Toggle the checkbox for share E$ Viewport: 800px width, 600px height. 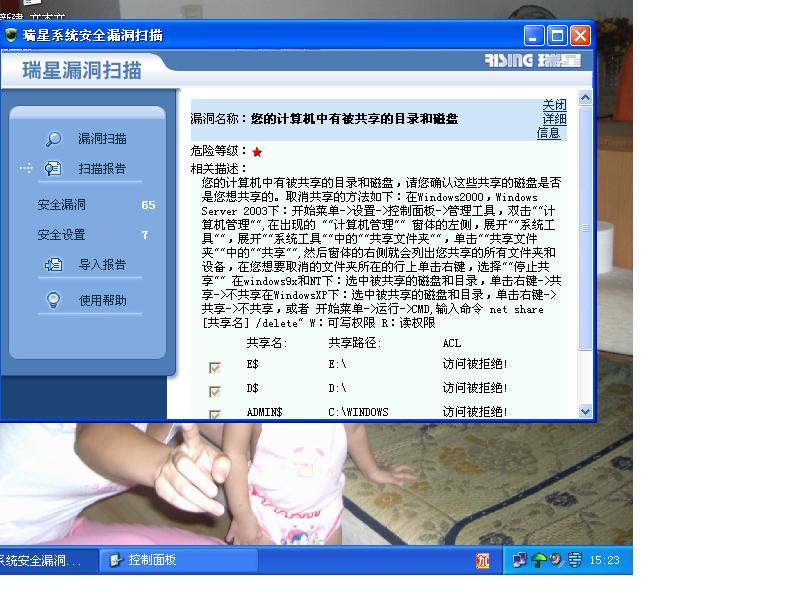[x=215, y=367]
